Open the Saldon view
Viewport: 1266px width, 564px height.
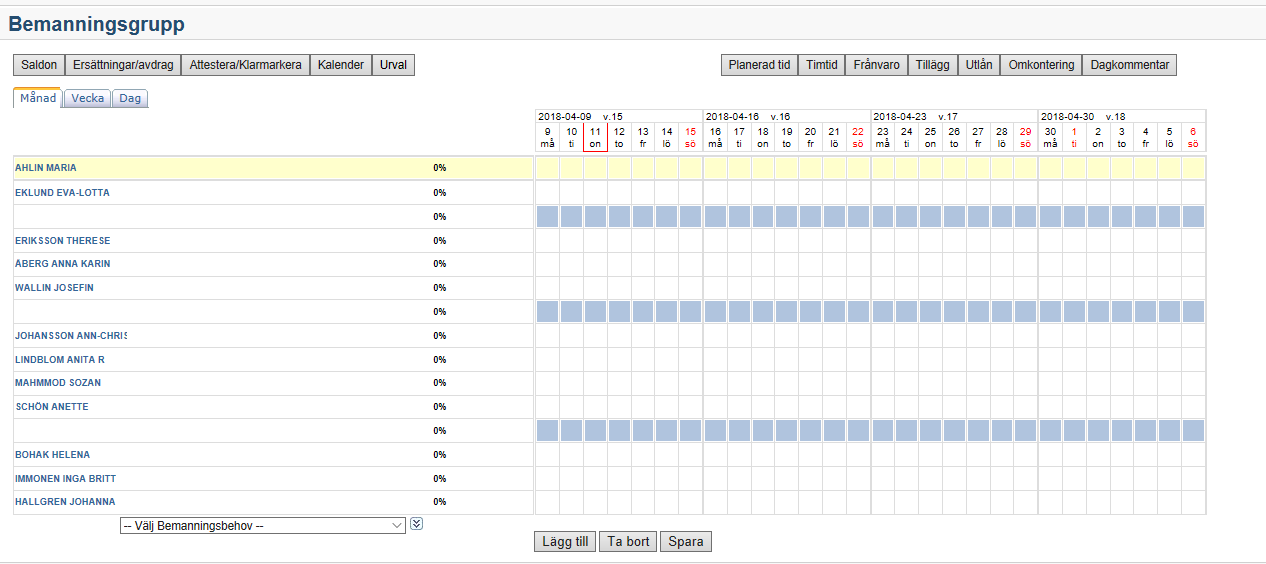pyautogui.click(x=39, y=65)
